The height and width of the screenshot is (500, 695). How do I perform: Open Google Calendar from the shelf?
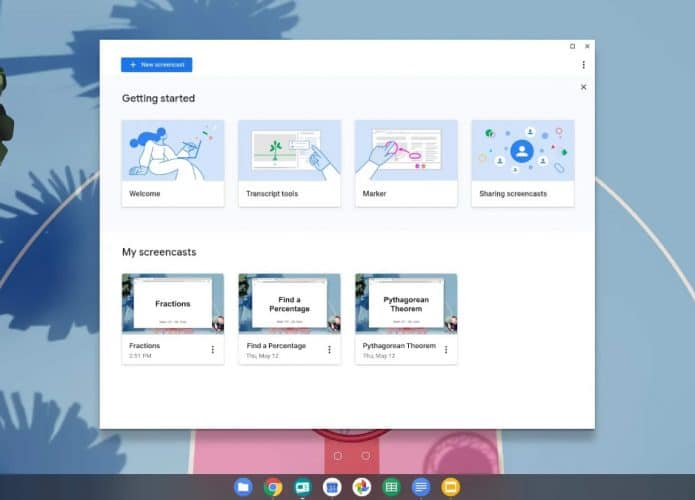[x=332, y=487]
